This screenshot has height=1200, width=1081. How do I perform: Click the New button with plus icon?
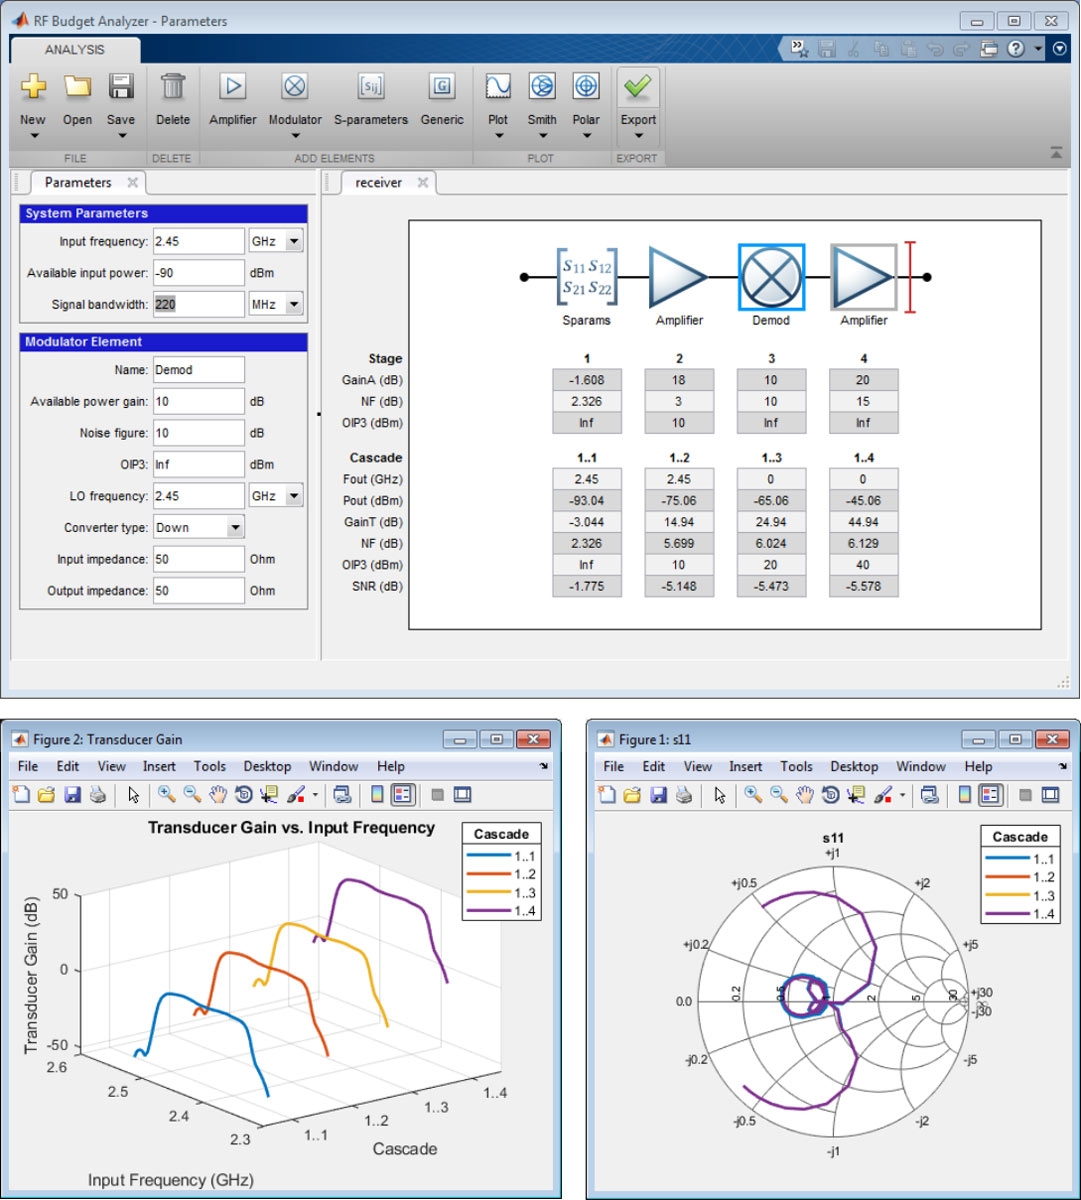click(33, 88)
